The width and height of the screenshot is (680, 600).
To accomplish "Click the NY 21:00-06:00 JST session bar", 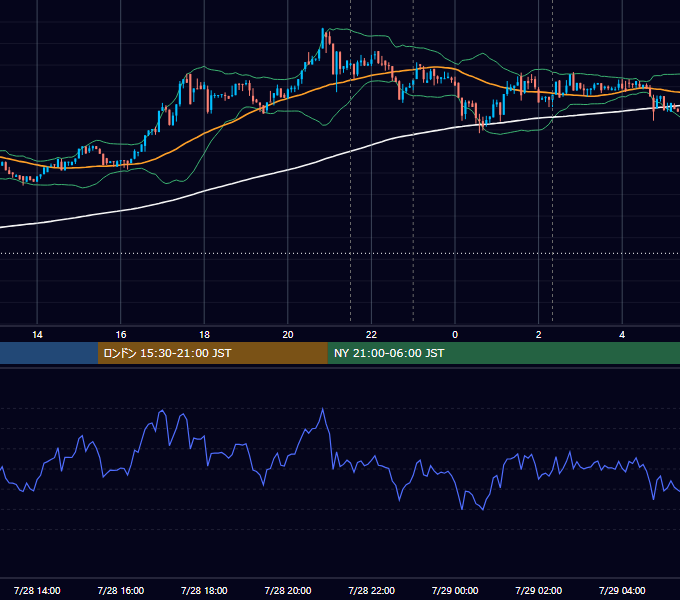I will [503, 353].
